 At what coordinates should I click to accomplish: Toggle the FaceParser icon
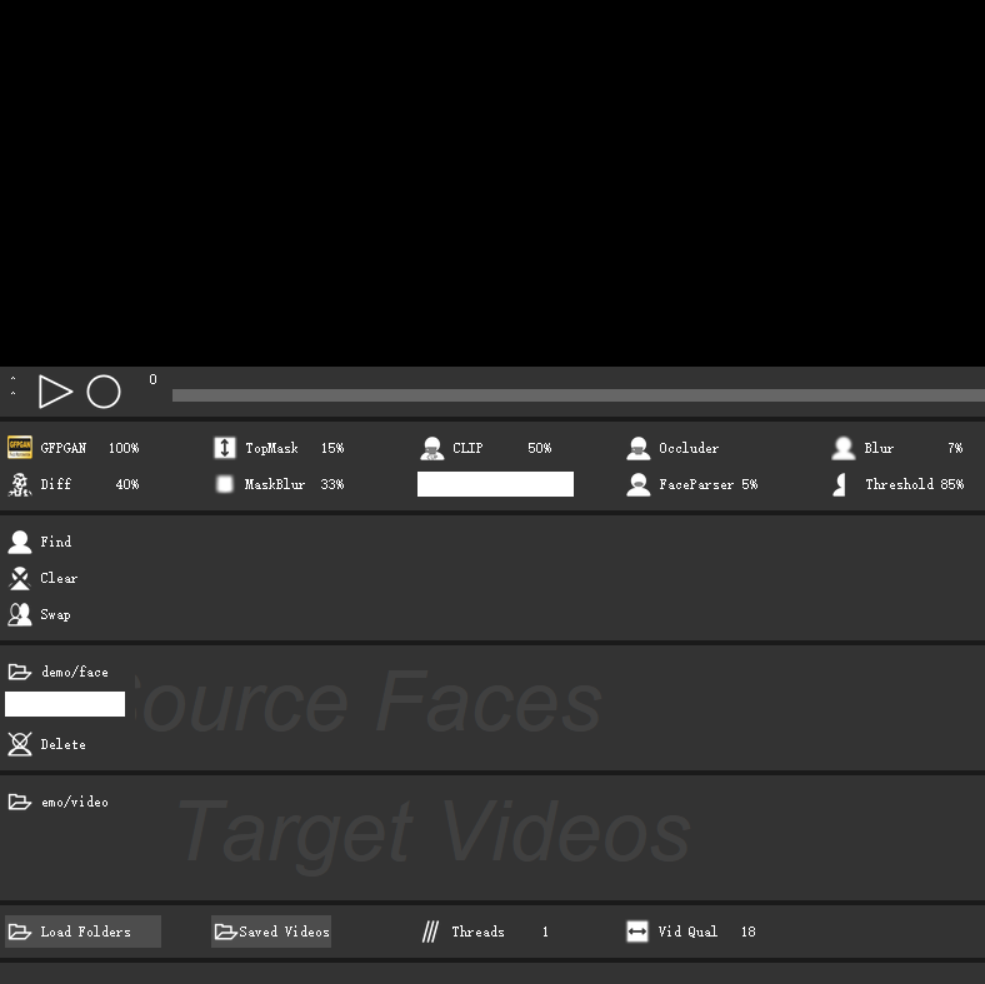tap(638, 484)
